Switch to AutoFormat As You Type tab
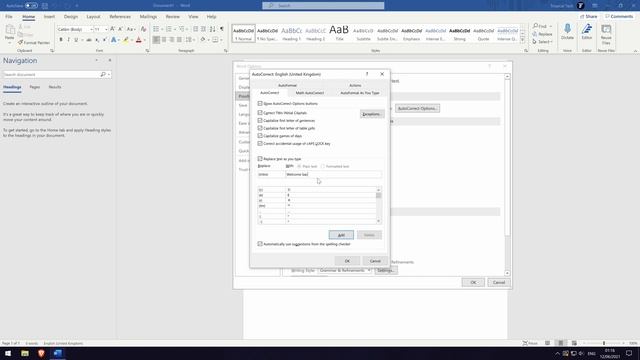This screenshot has width=640, height=360. click(x=360, y=93)
